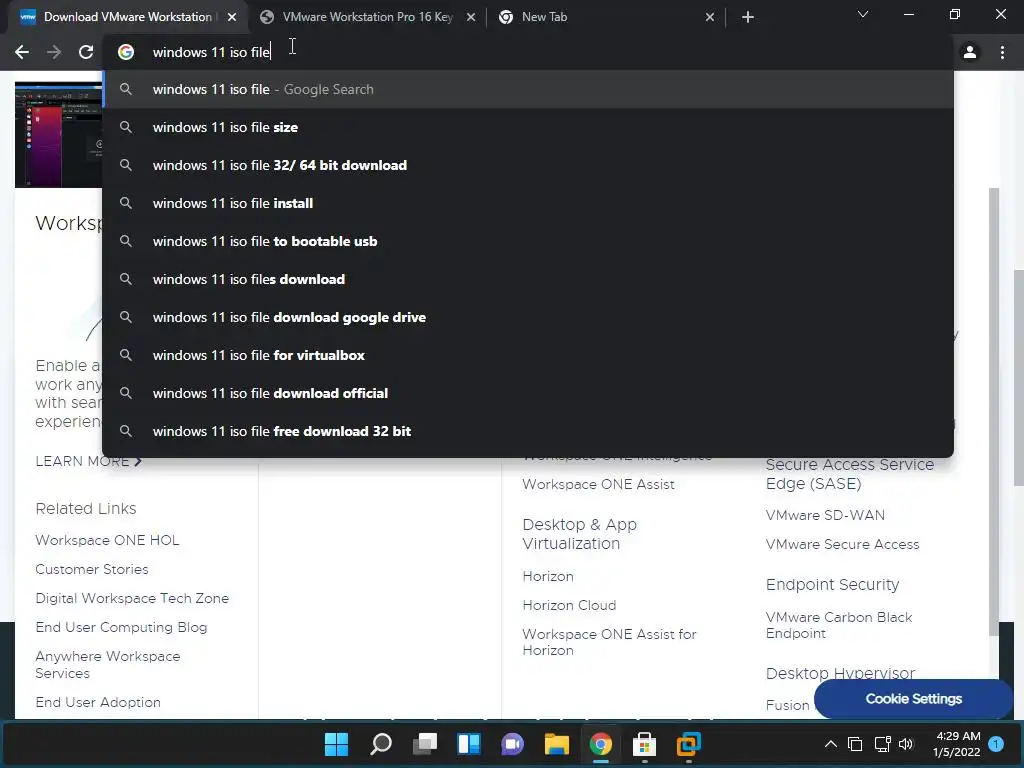This screenshot has height=768, width=1024.
Task: Click the network tray icon
Action: [x=882, y=744]
